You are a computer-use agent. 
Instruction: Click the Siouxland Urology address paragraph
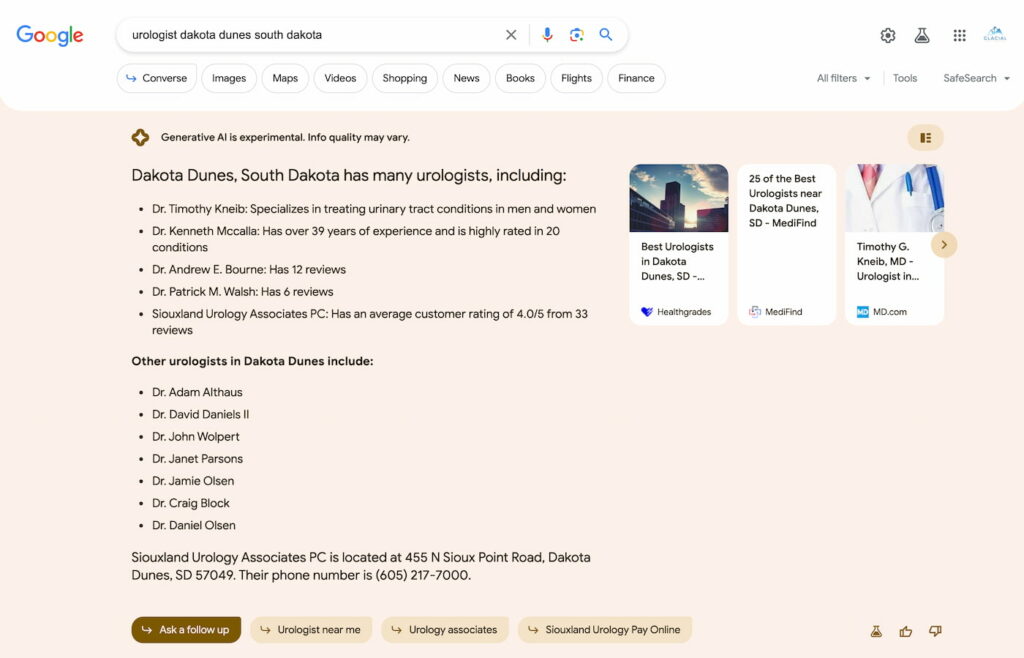(x=360, y=566)
